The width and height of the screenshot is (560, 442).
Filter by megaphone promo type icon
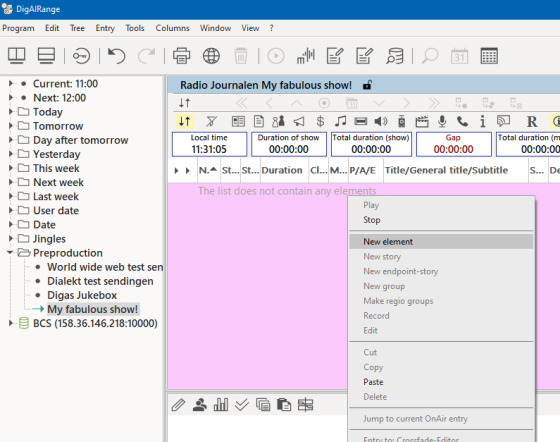[x=299, y=122]
